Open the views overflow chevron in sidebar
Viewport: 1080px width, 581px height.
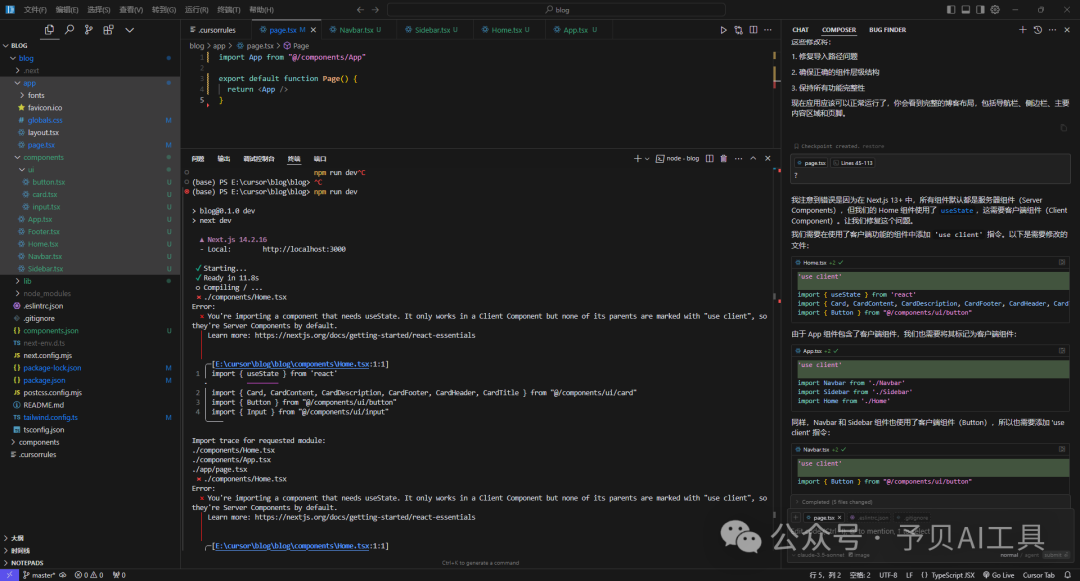pos(129,30)
